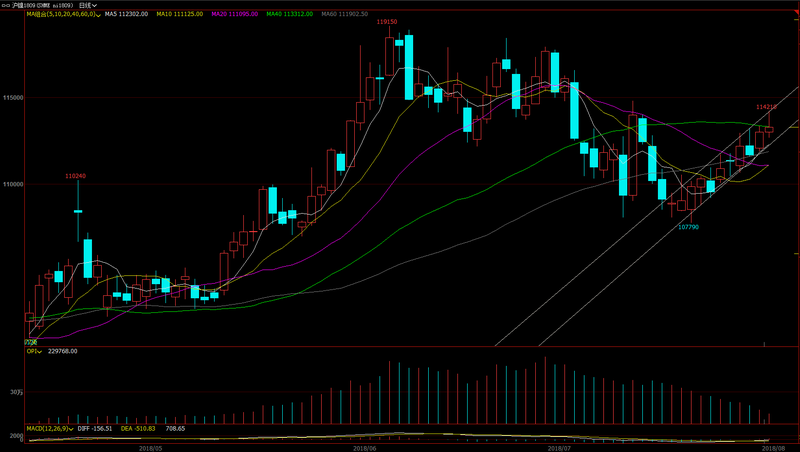Click the 115000 price axis label
800x452 pixels.
click(x=13, y=97)
